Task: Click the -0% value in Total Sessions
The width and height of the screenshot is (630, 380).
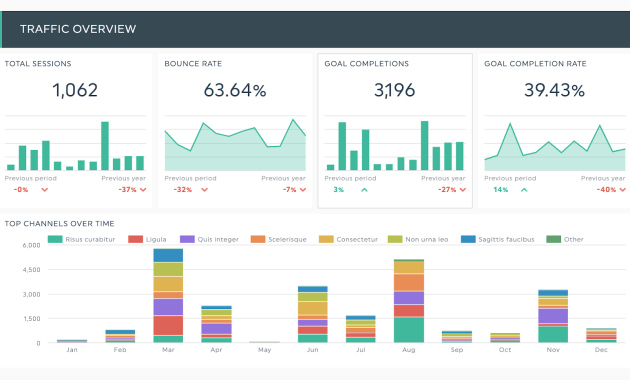Action: pyautogui.click(x=21, y=190)
